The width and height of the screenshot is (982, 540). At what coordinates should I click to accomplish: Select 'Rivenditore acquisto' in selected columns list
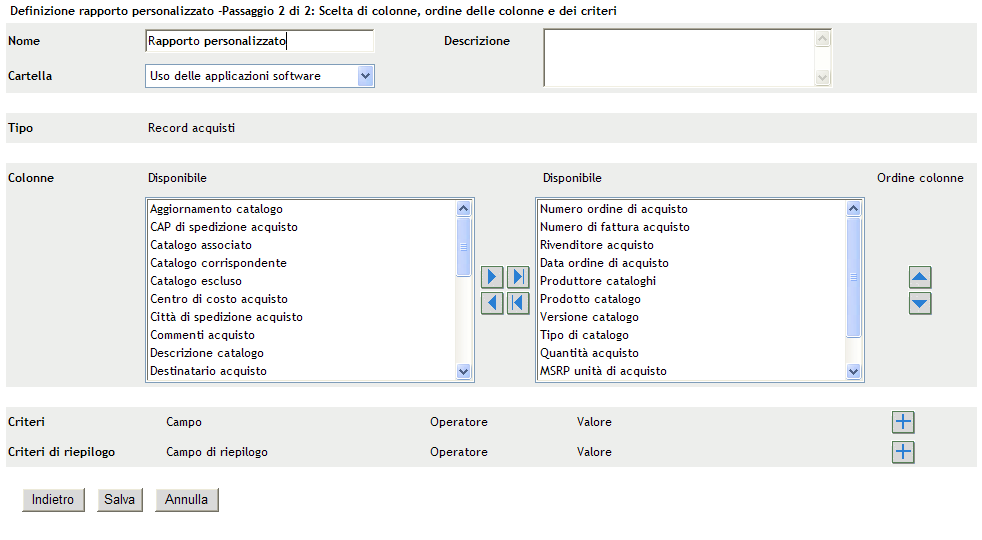(597, 245)
